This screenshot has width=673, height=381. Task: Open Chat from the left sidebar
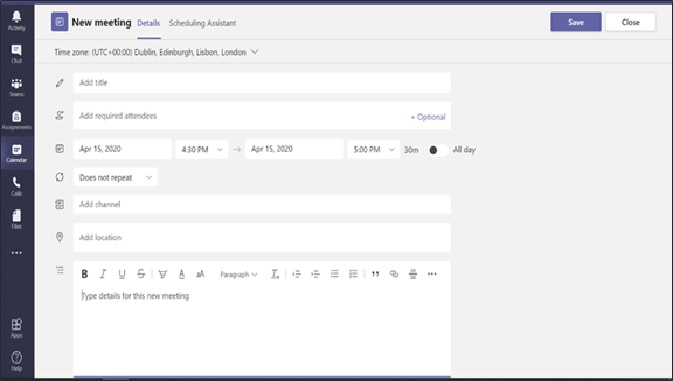16,54
